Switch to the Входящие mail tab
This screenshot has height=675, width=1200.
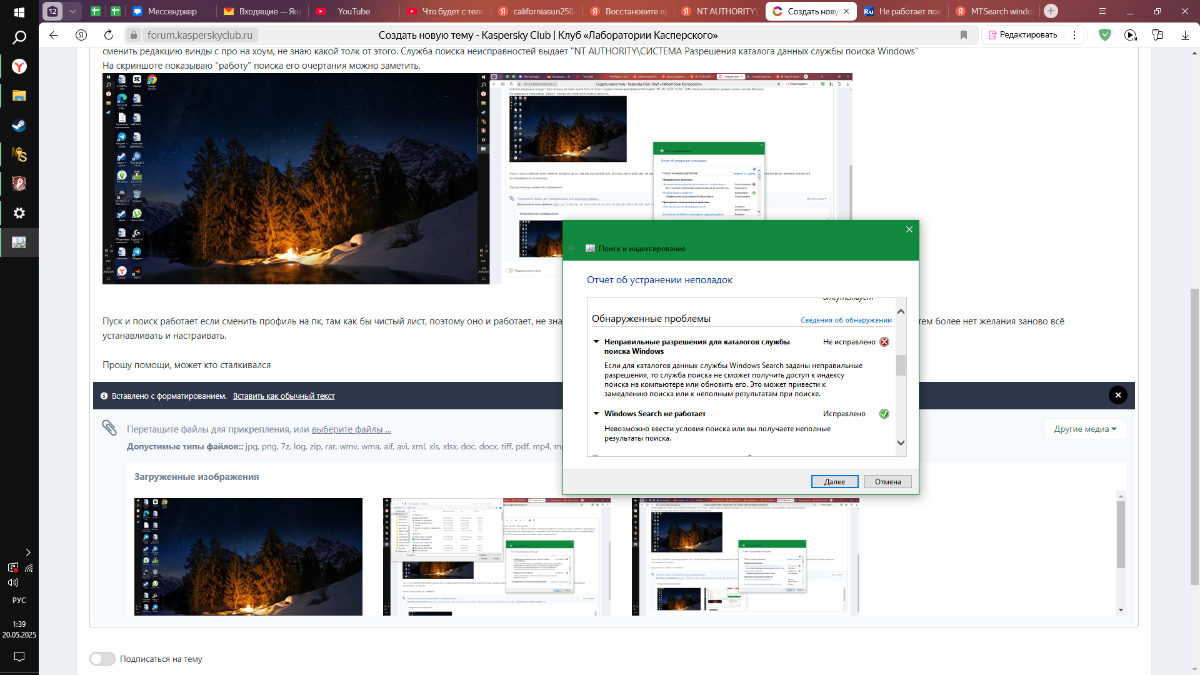click(x=261, y=11)
